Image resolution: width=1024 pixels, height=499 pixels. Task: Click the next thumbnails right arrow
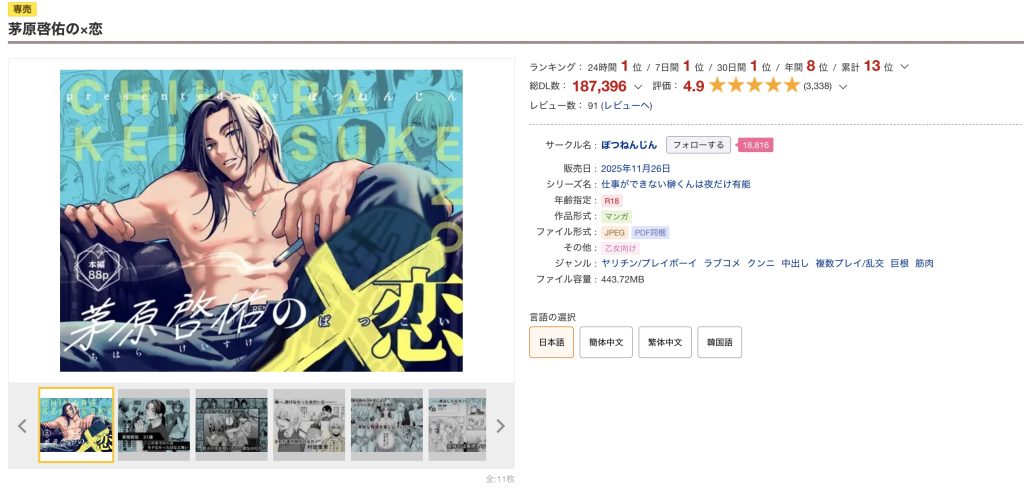pyautogui.click(x=500, y=426)
